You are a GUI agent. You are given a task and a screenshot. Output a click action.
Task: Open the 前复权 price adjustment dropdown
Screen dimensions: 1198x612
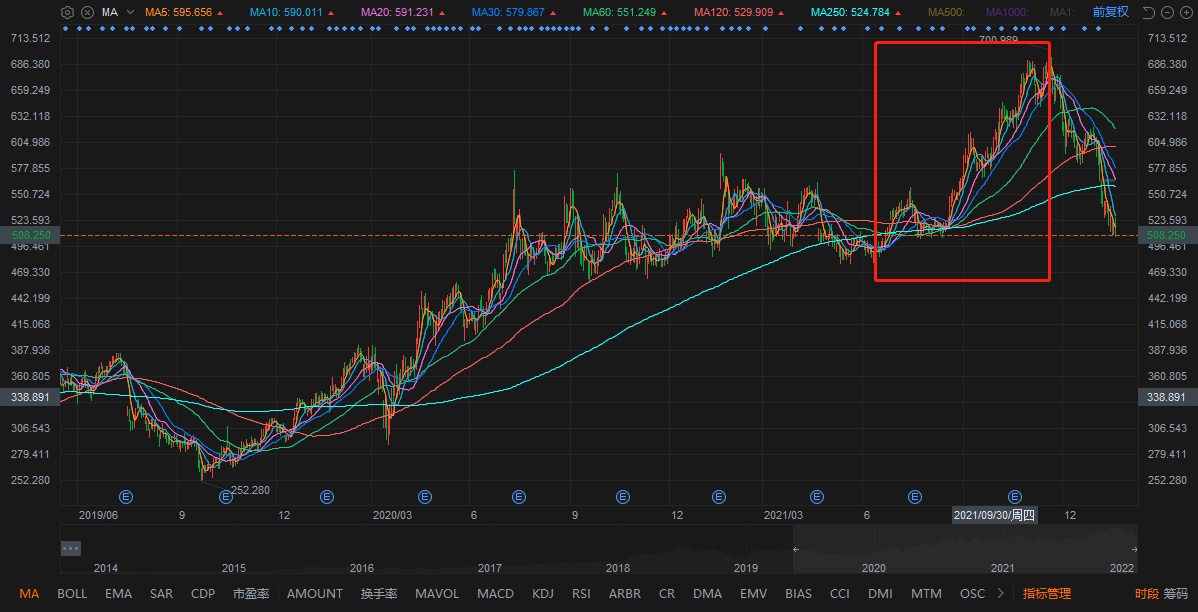tap(1110, 12)
